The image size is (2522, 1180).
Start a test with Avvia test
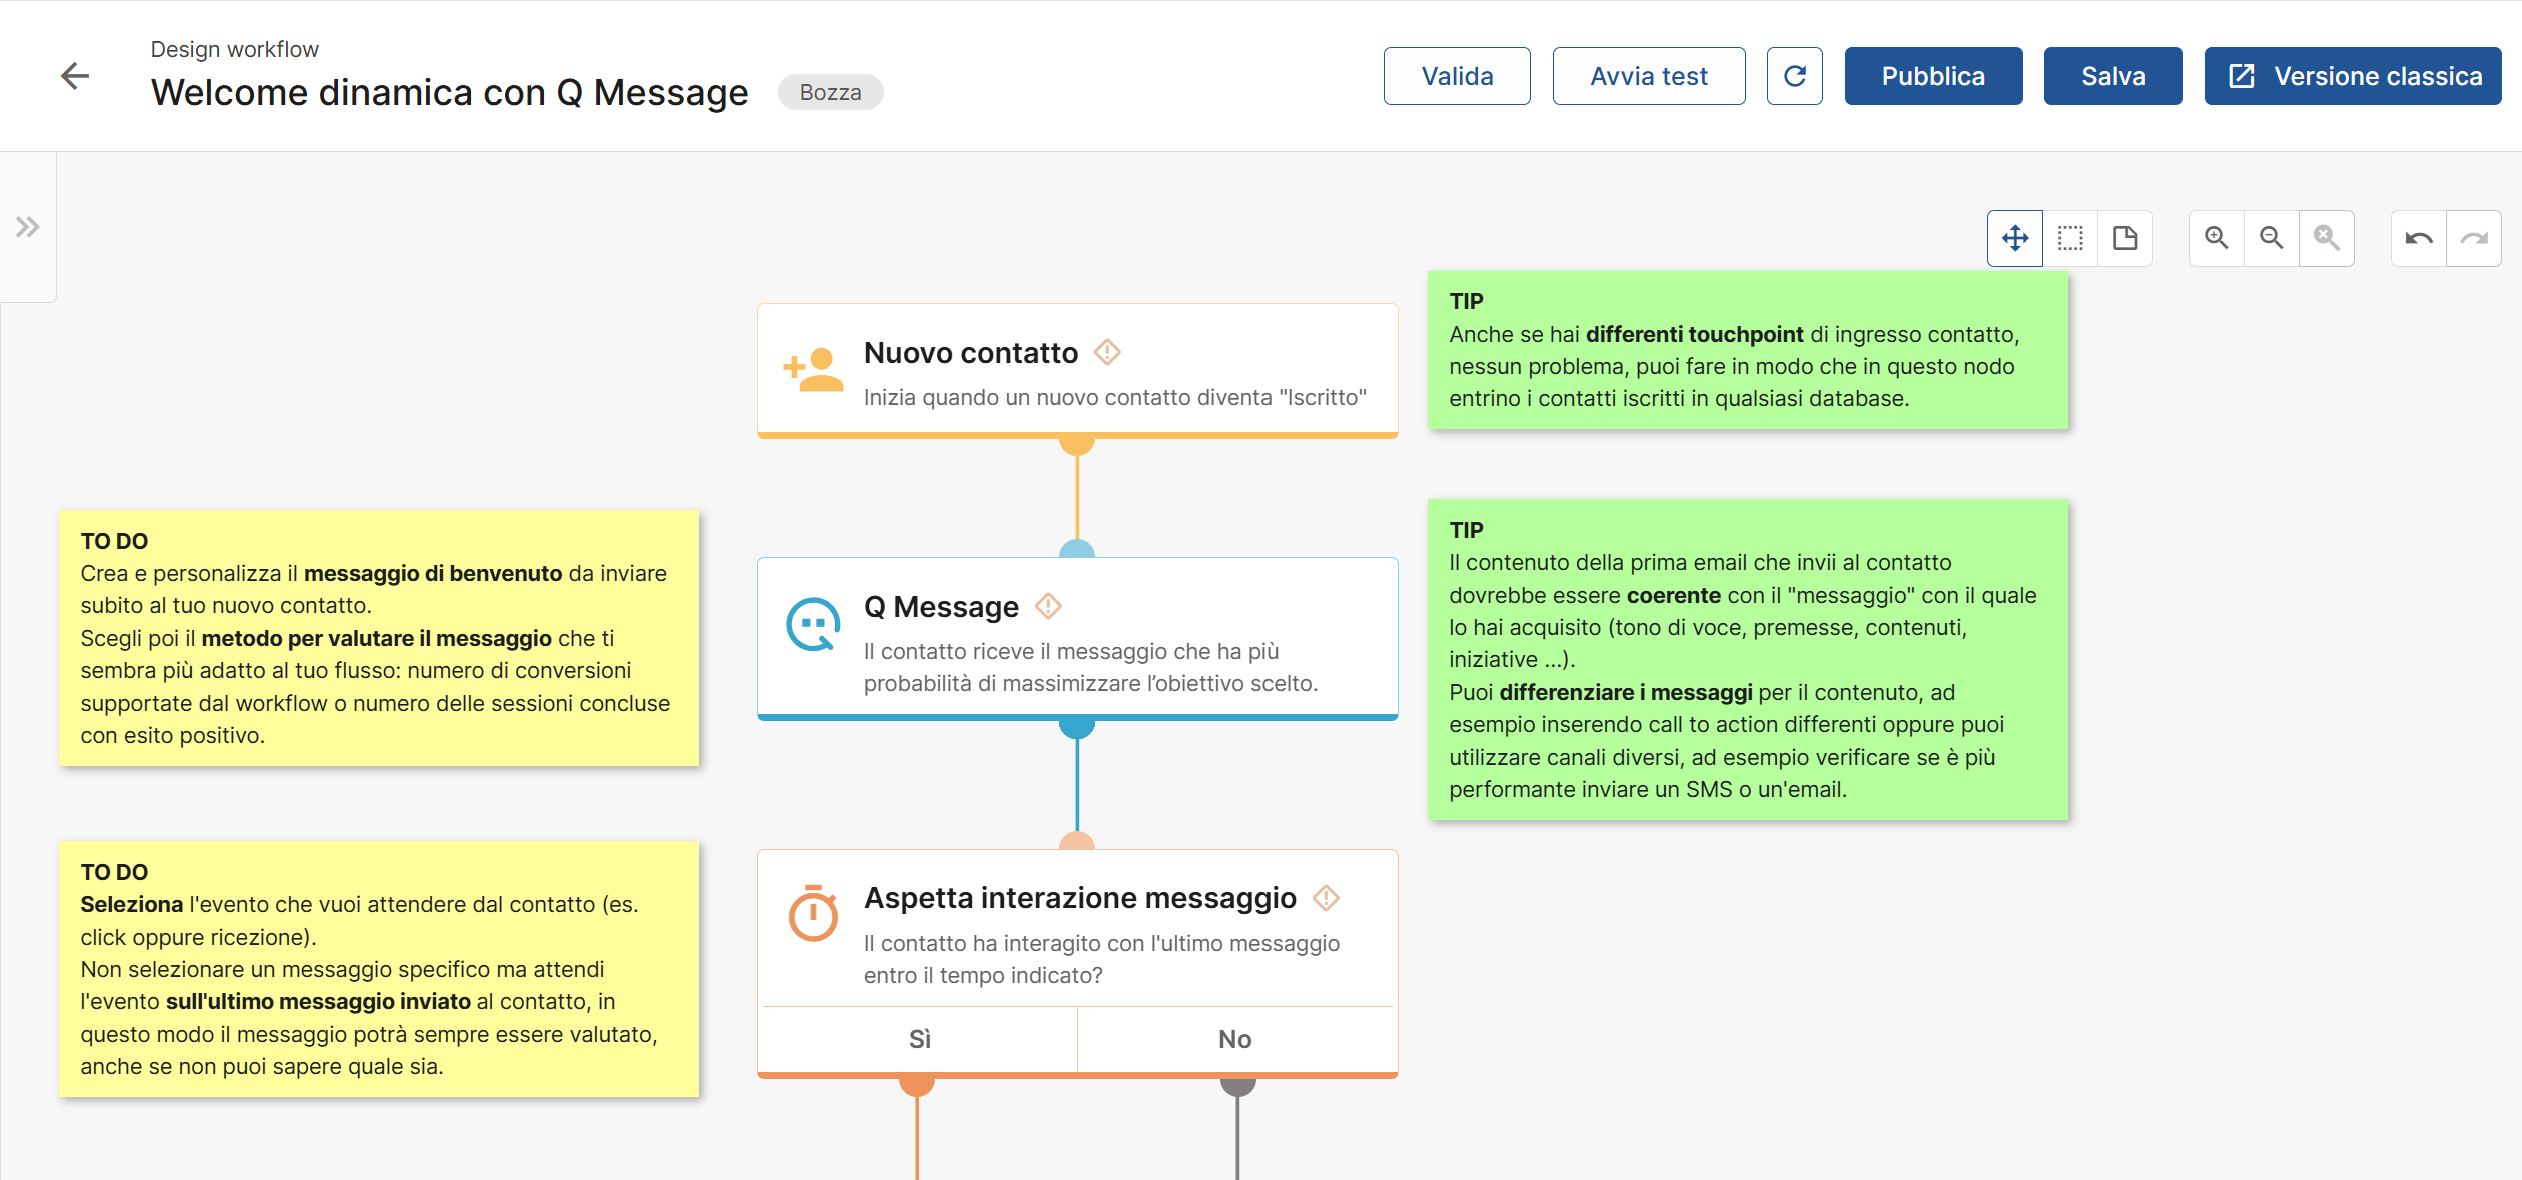pyautogui.click(x=1649, y=76)
